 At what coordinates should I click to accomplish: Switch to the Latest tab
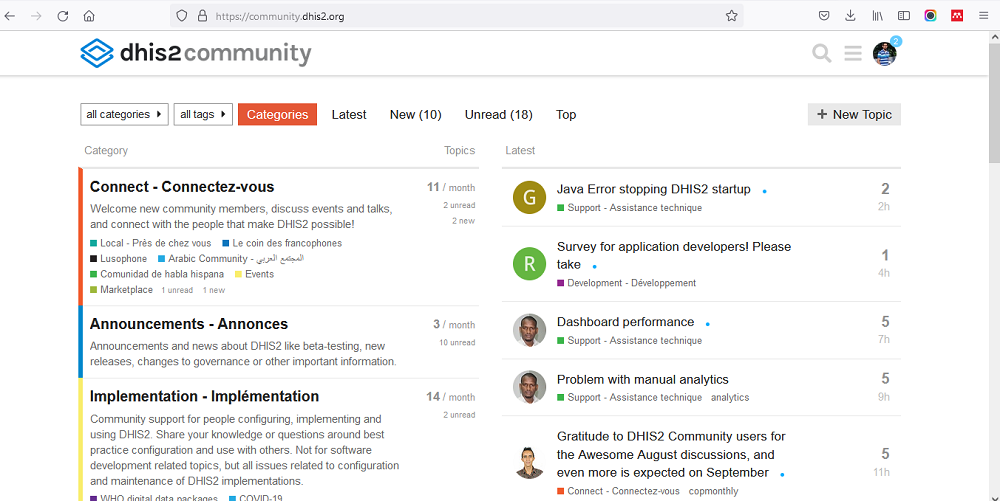[349, 115]
